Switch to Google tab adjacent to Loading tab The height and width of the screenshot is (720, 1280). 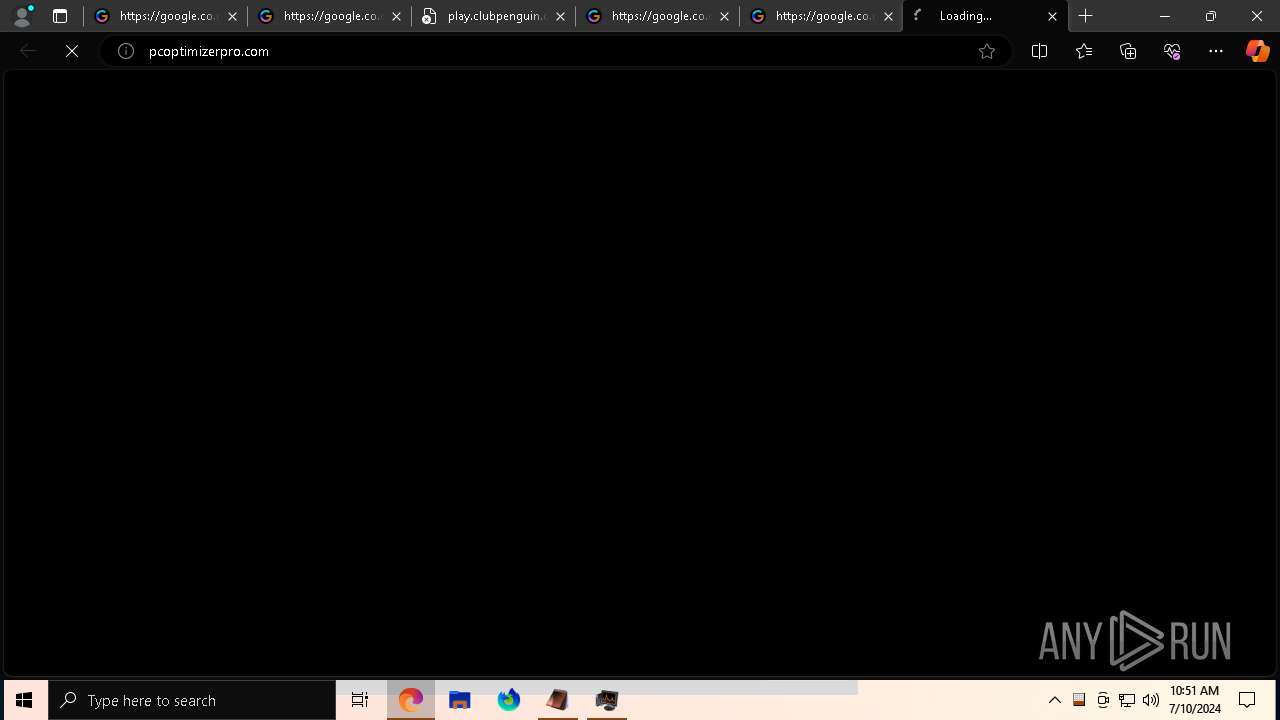pos(822,16)
